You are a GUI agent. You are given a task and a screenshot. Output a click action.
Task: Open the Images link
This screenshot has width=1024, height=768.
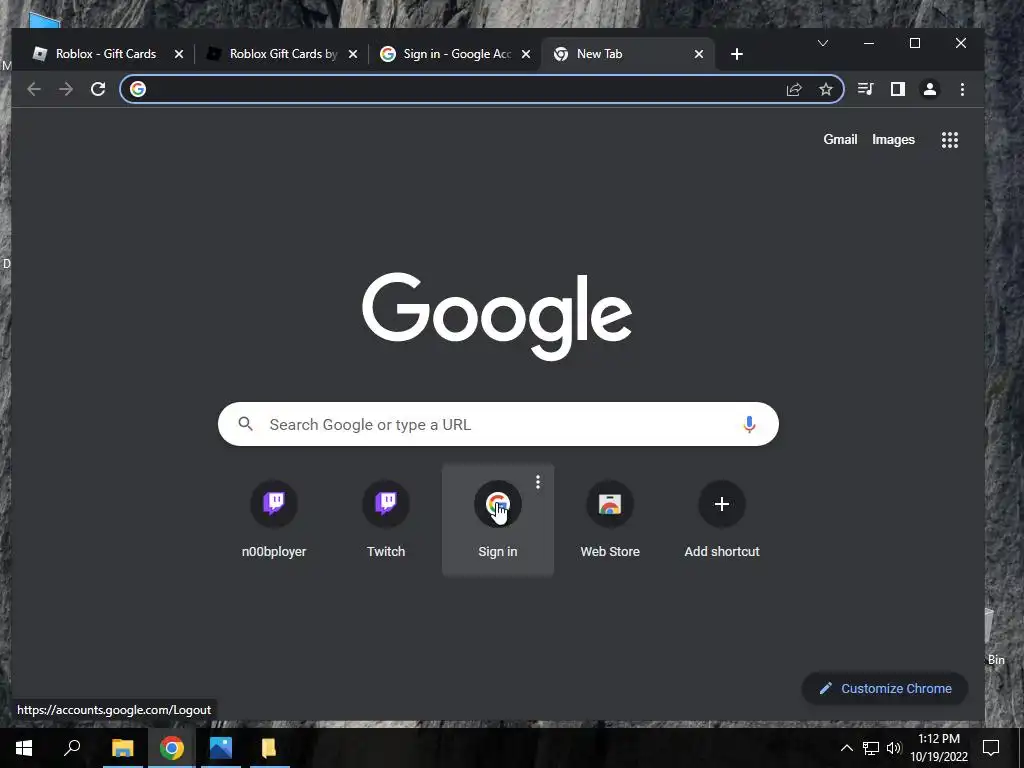893,140
